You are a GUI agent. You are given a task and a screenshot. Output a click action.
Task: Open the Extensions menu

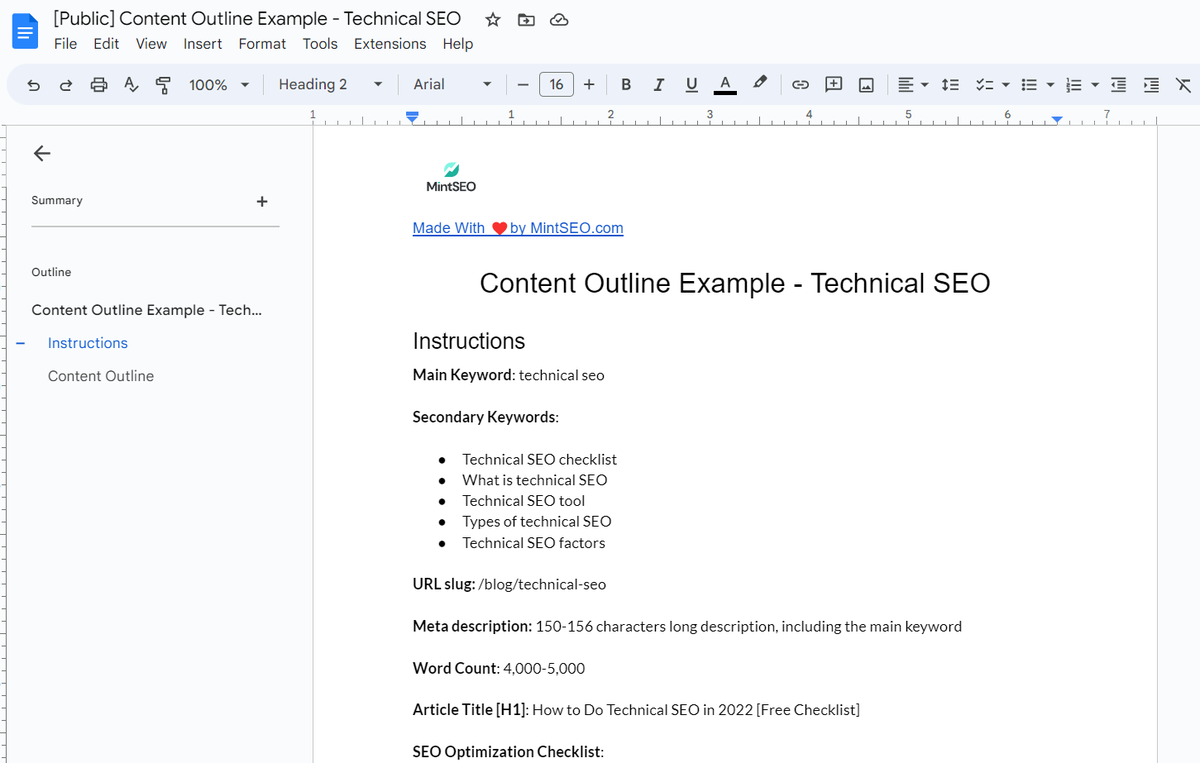pyautogui.click(x=390, y=44)
